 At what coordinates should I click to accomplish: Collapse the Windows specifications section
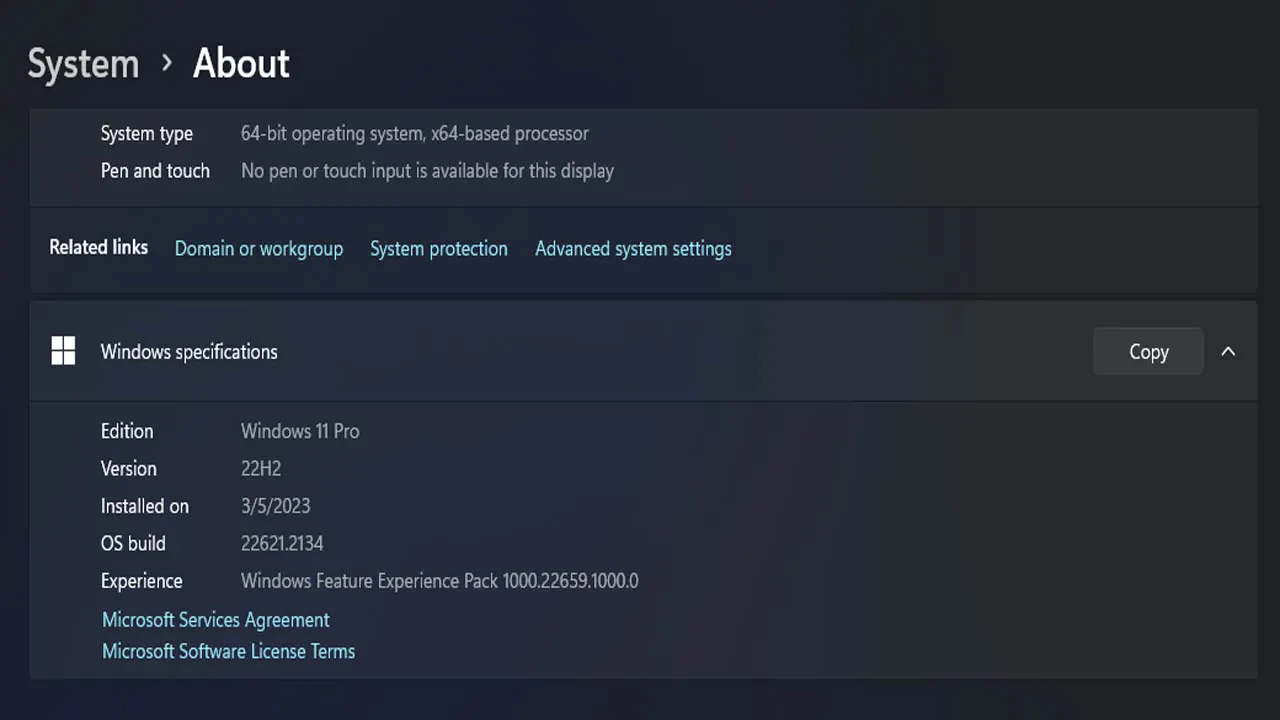point(1228,352)
